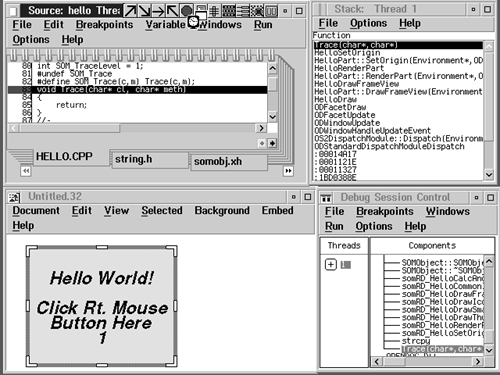Image resolution: width=500 pixels, height=375 pixels.
Task: Click Stack list scrollbar up arrow
Action: coord(489,46)
